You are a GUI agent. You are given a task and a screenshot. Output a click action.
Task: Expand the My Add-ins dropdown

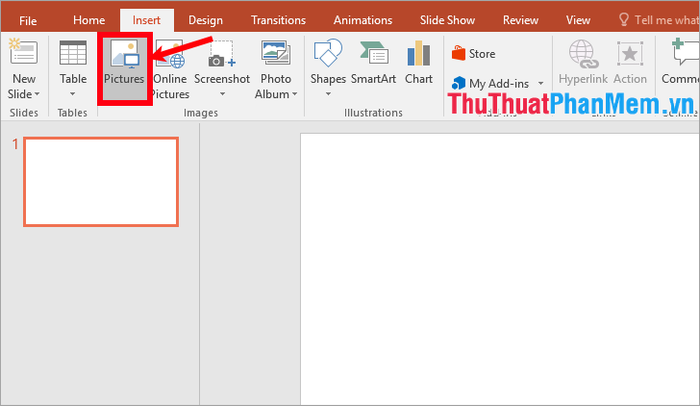(x=541, y=84)
